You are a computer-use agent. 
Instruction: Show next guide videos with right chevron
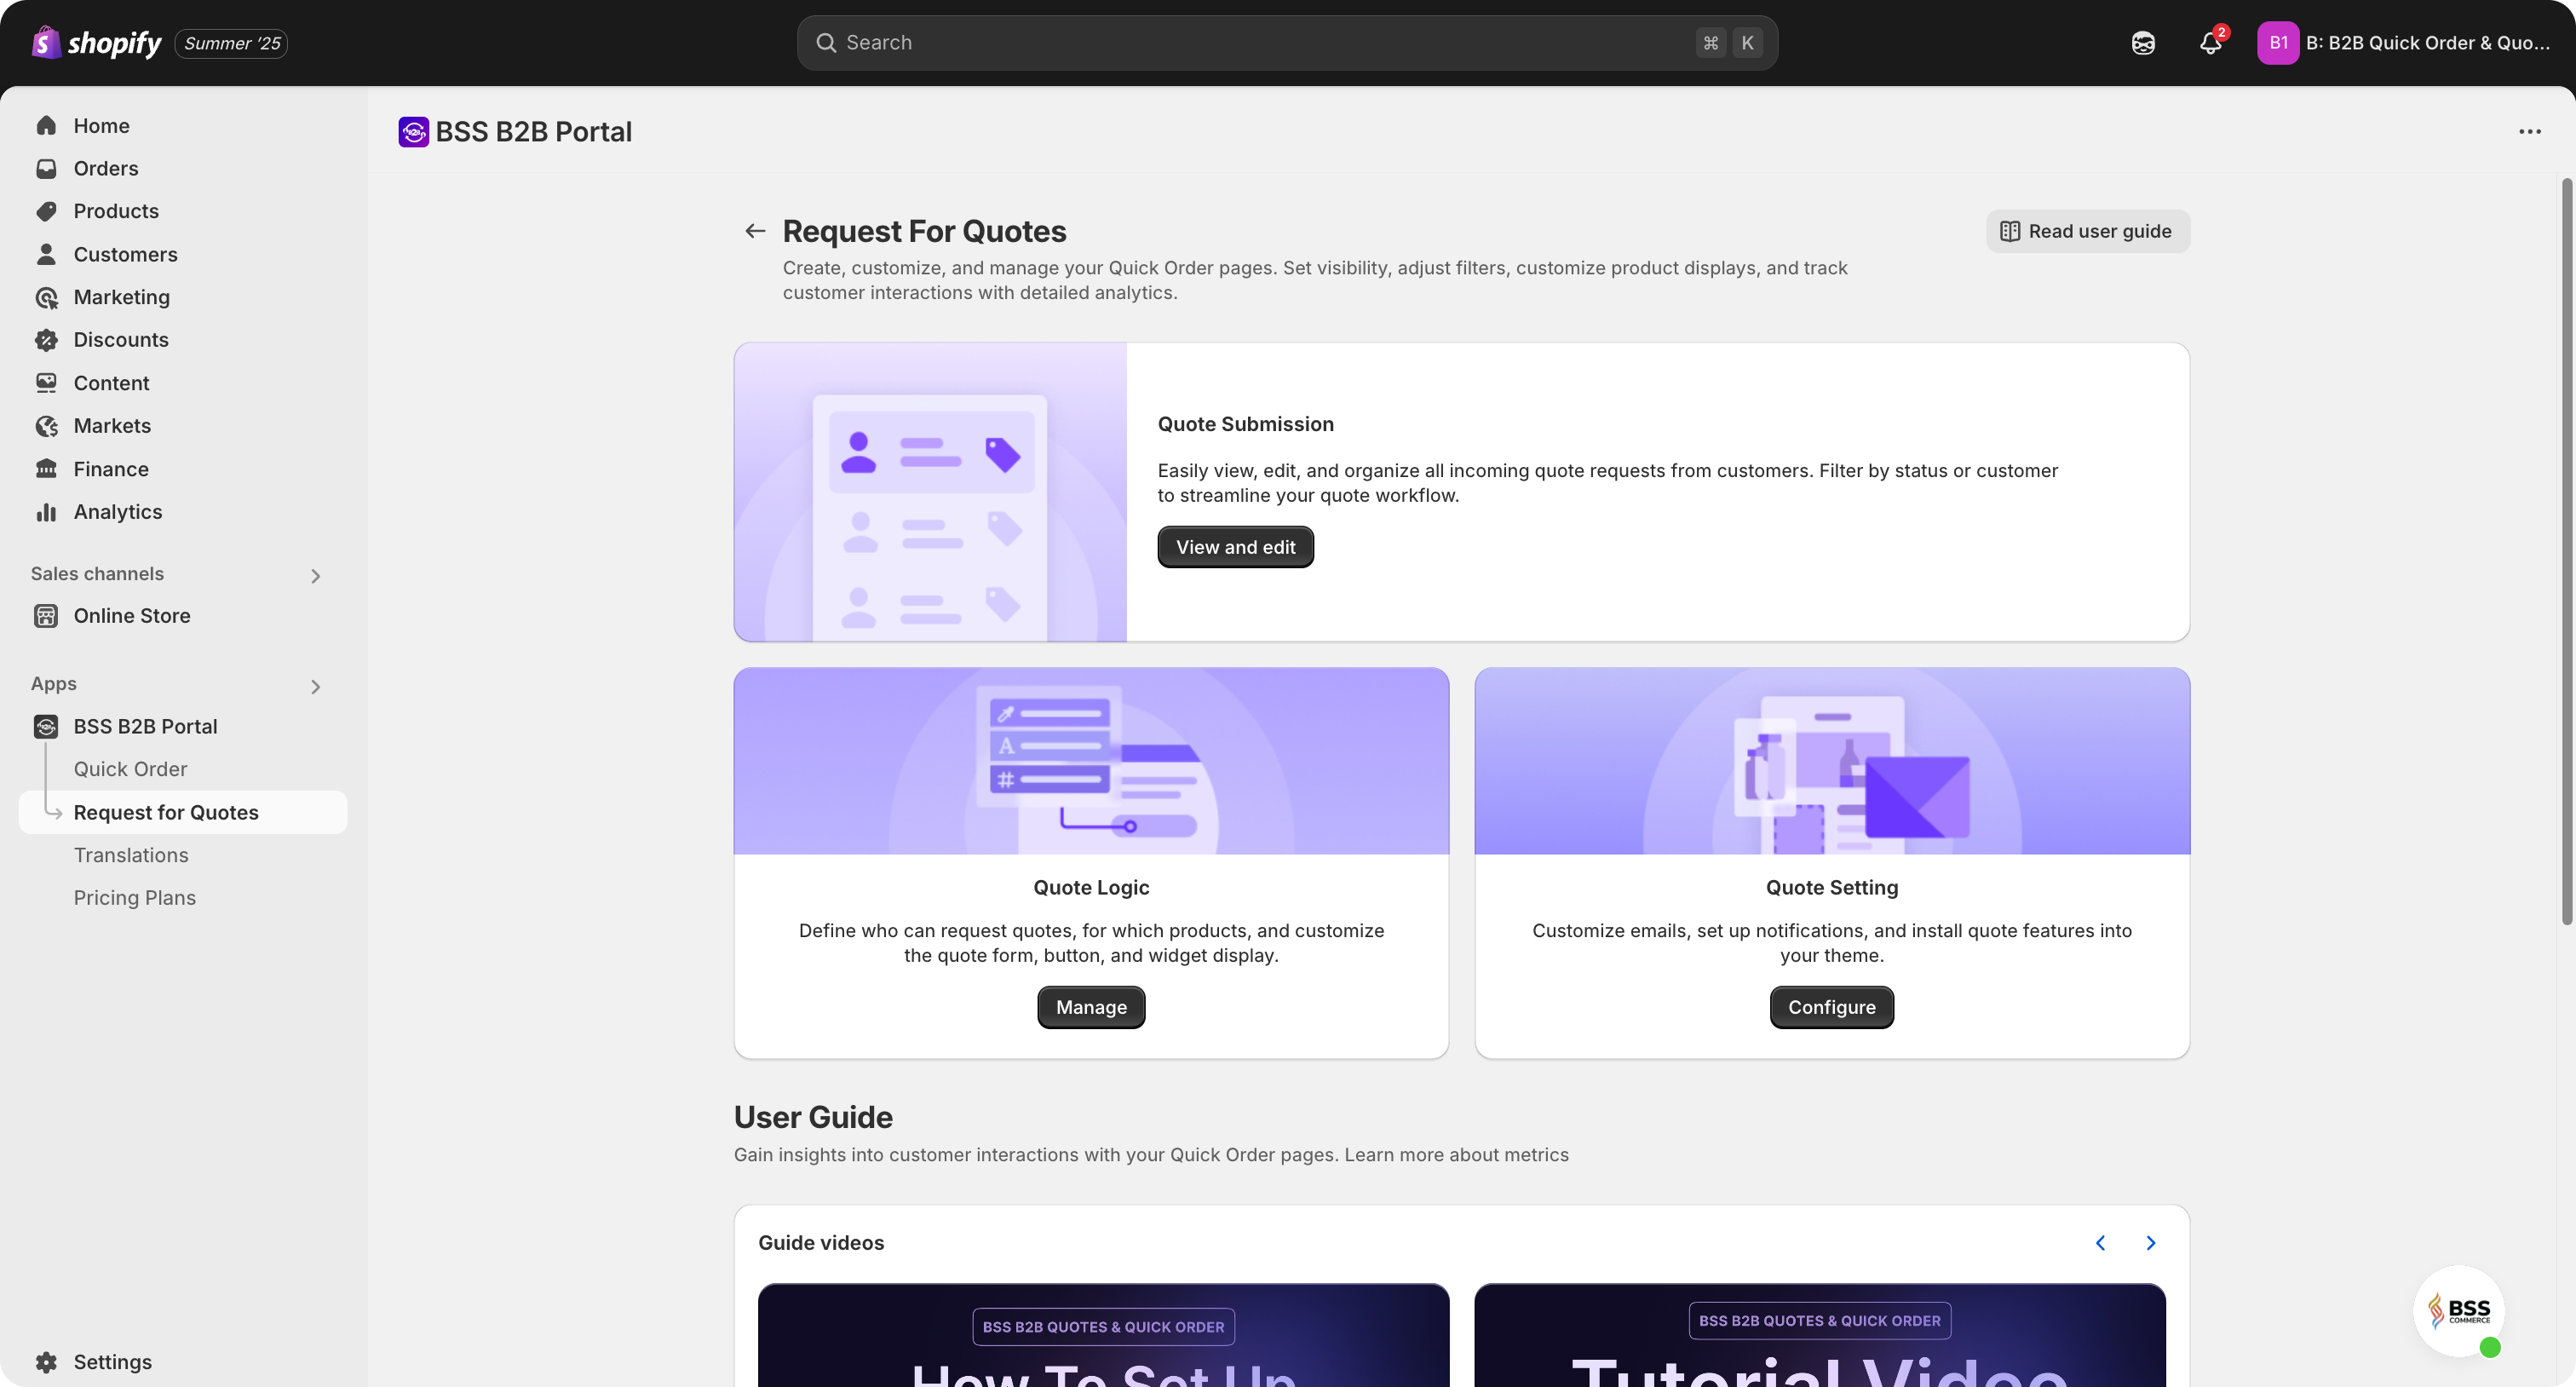click(2151, 1243)
